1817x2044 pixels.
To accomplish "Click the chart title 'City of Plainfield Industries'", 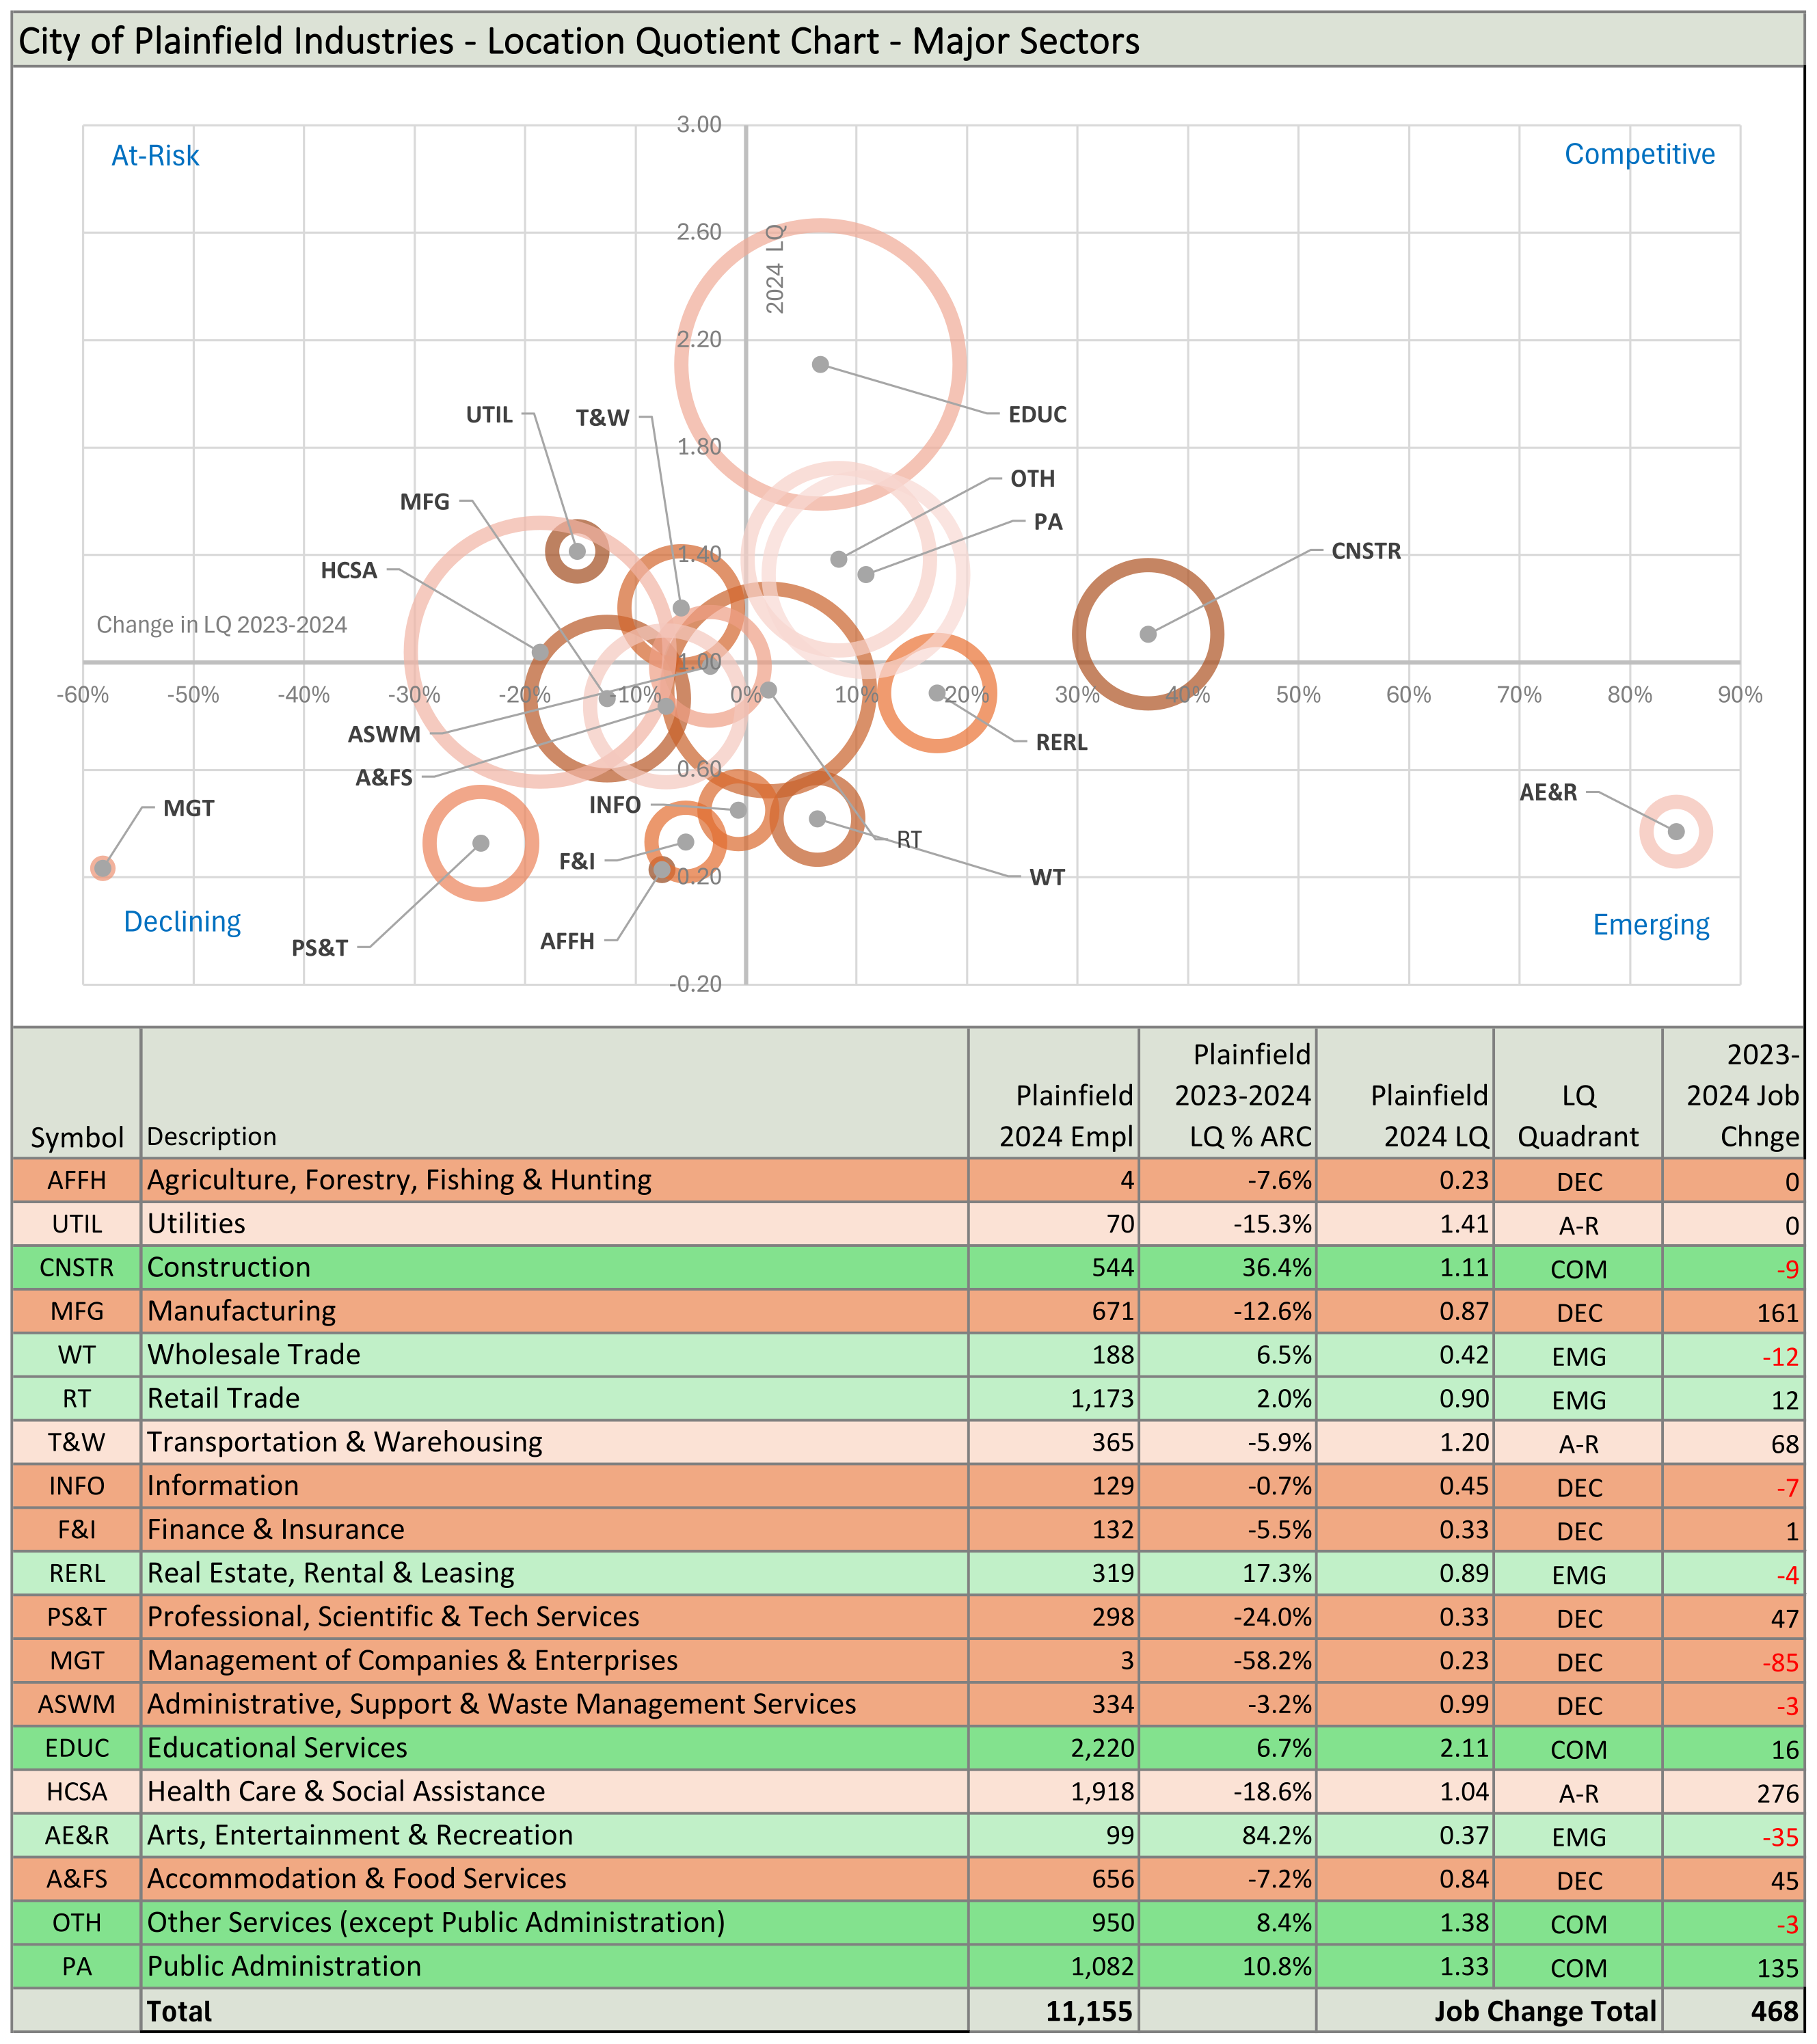I will click(579, 41).
